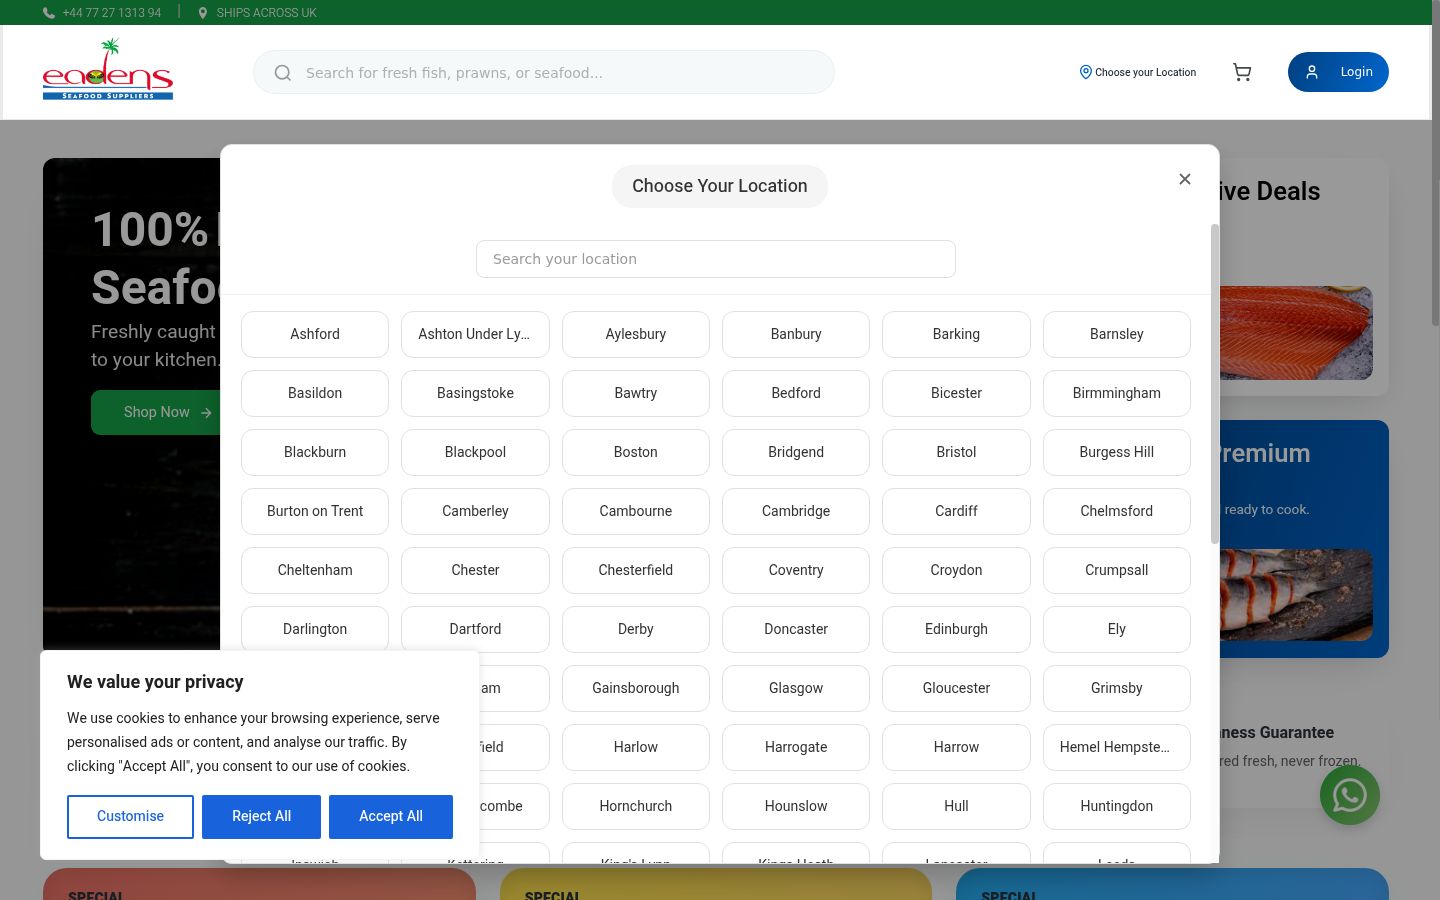Click the search magnifier icon
1440x900 pixels.
coord(283,73)
